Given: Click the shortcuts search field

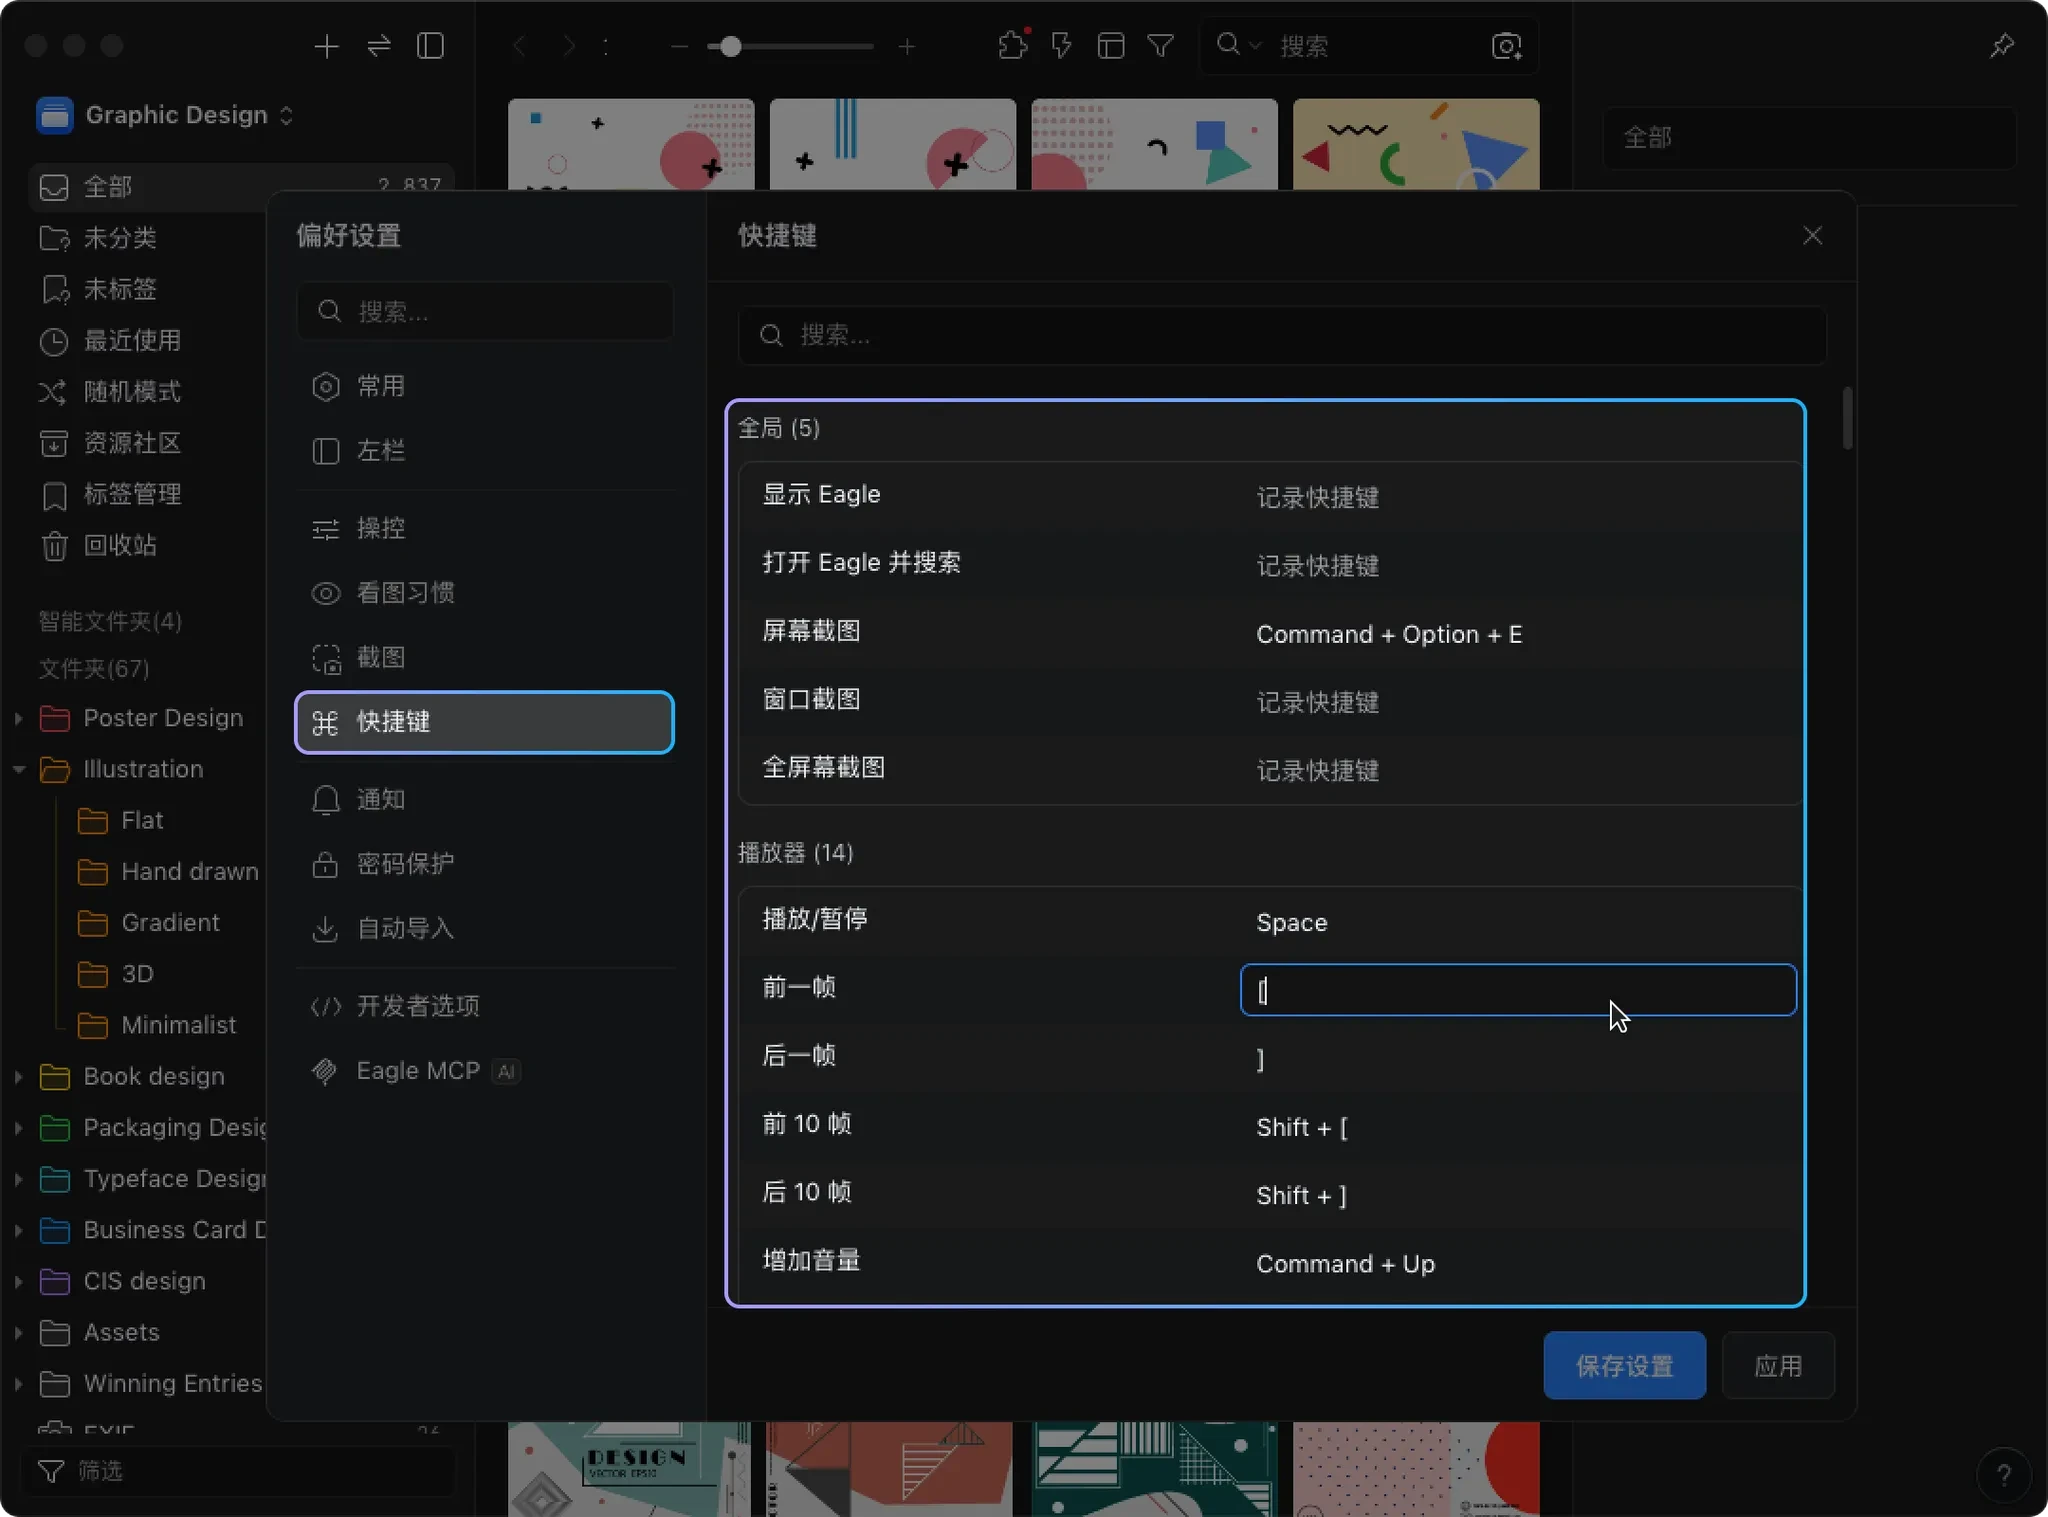Looking at the screenshot, I should [1282, 335].
